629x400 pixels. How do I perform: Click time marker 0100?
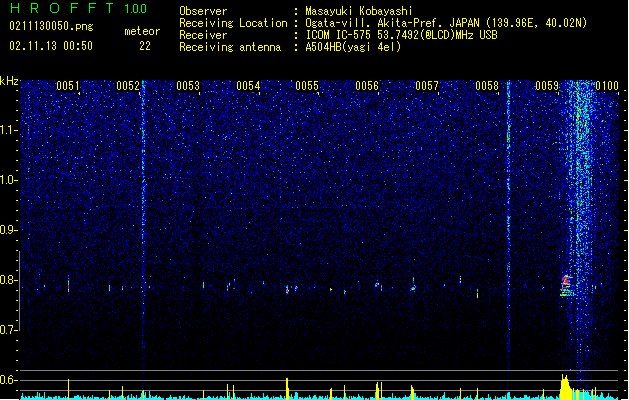607,86
